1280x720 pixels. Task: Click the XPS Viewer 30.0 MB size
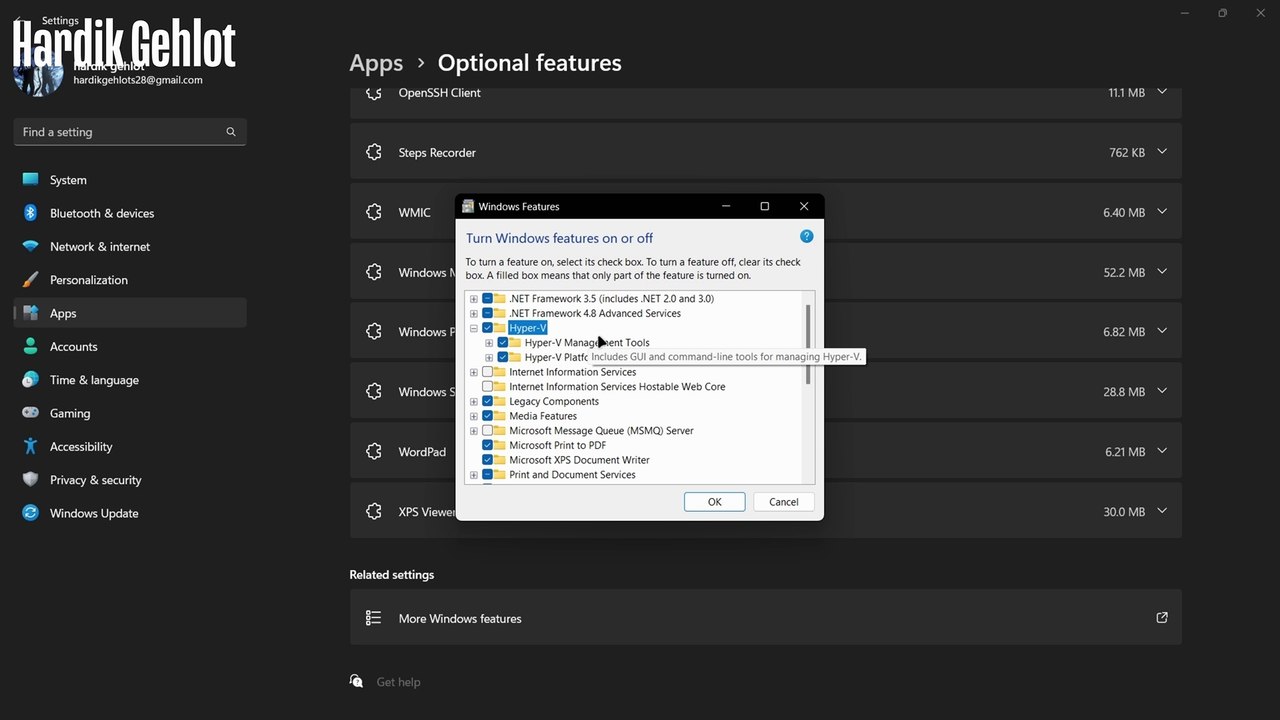coord(1124,512)
